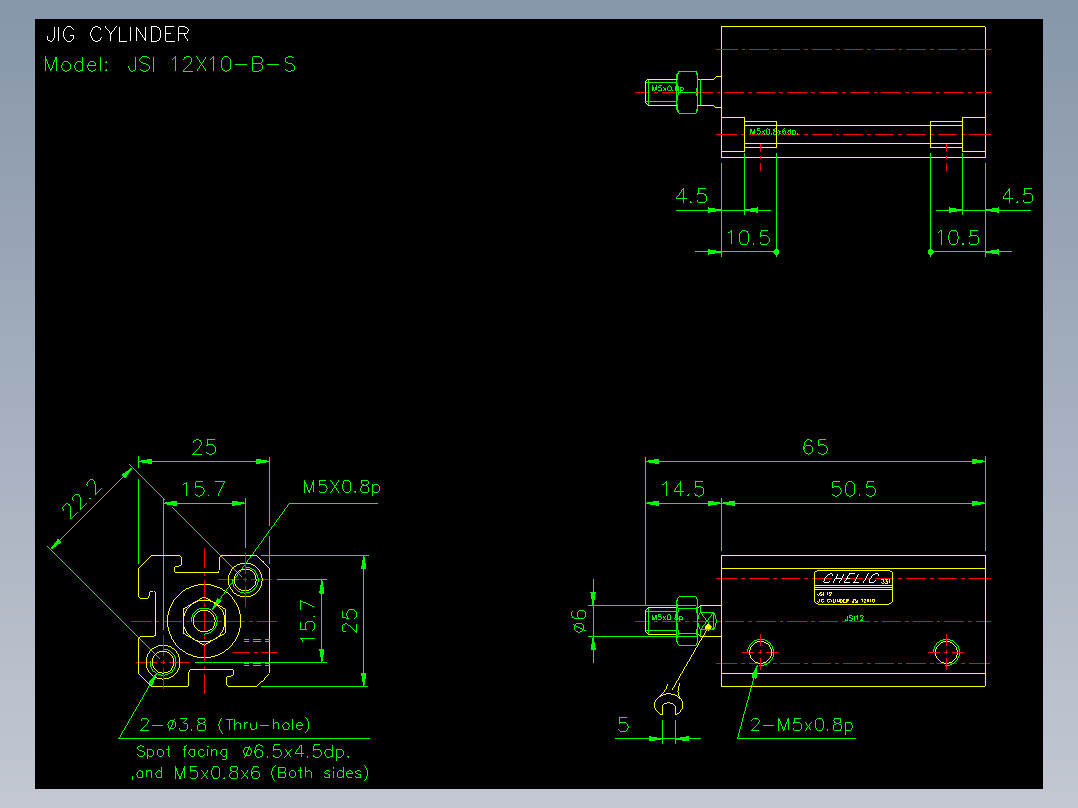Viewport: 1078px width, 808px height.
Task: Select the small "JSI12" text on the body
Action: (x=854, y=618)
